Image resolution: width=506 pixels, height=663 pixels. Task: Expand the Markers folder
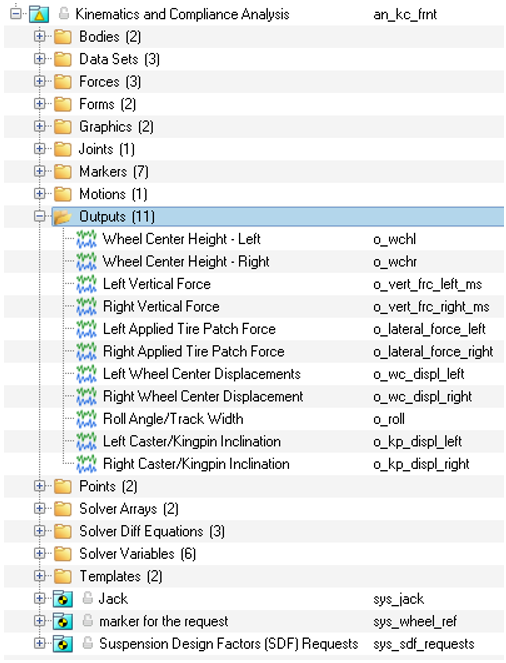click(x=39, y=171)
